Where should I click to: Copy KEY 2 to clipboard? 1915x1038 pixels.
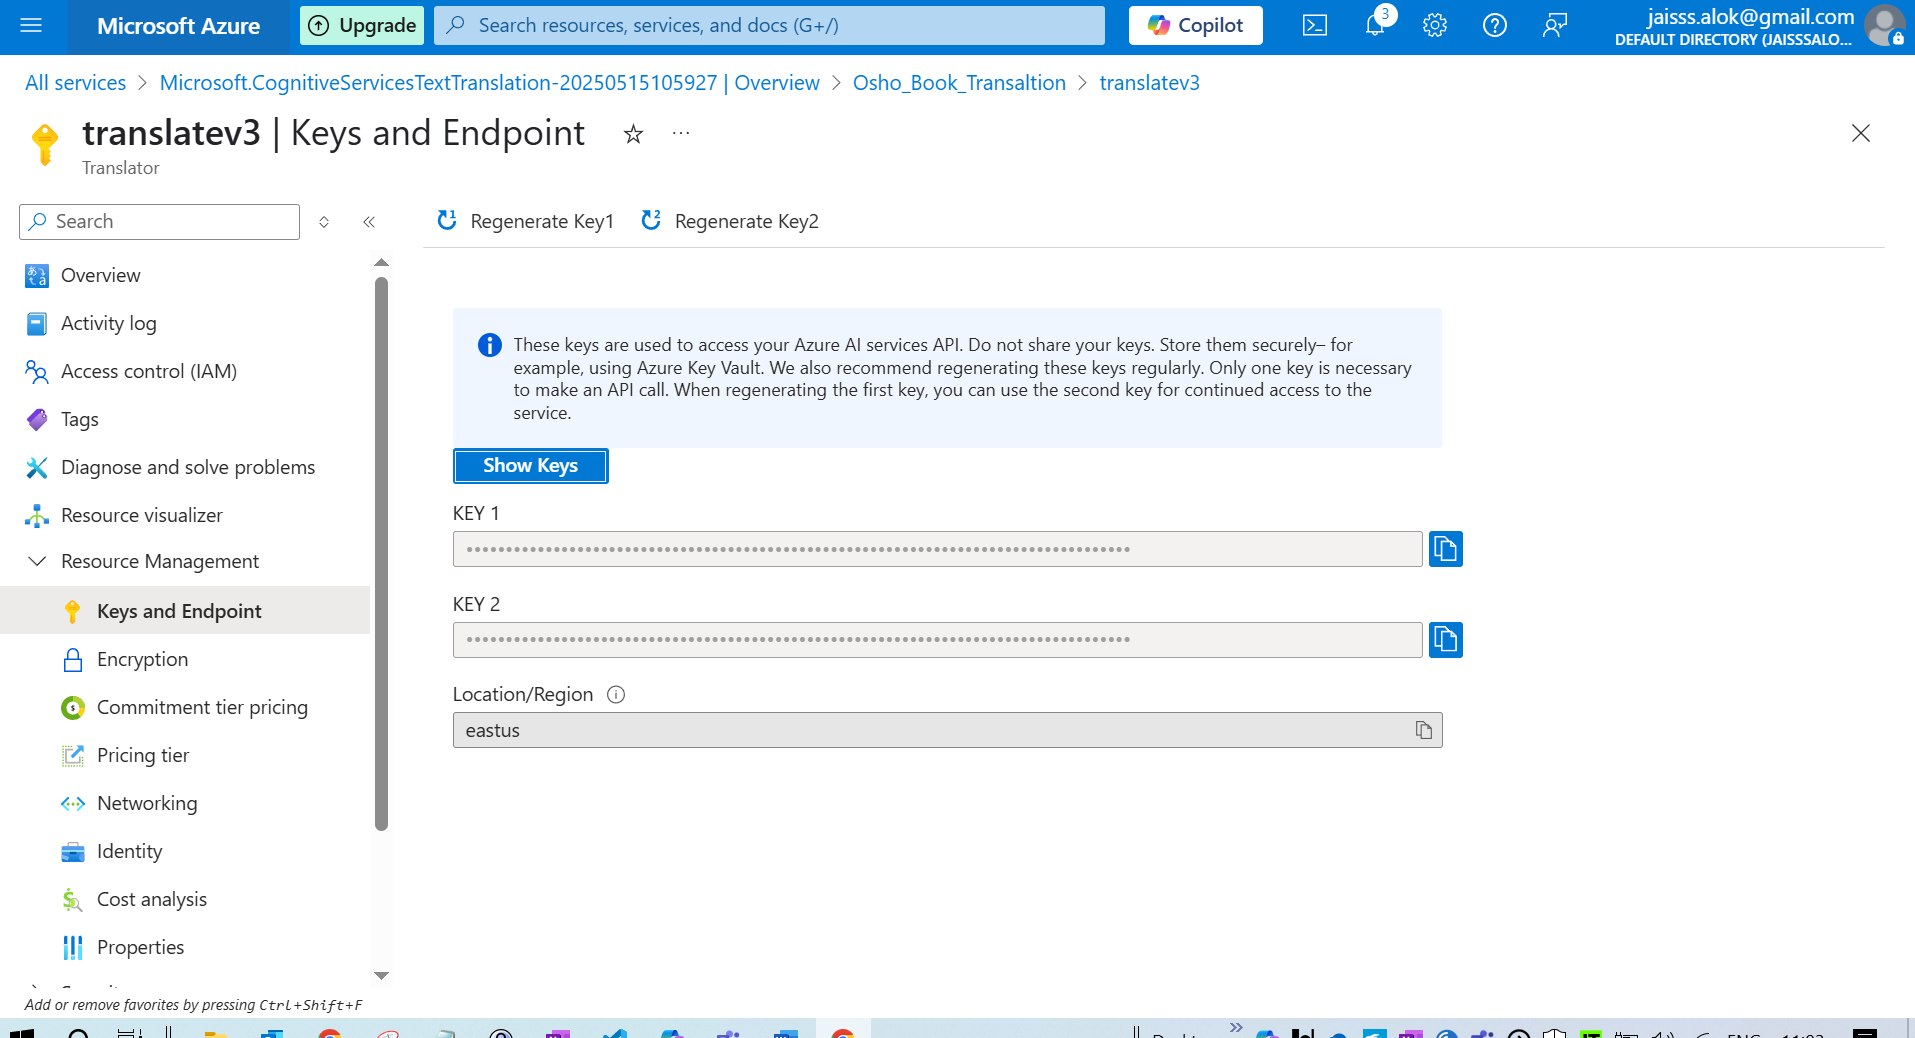point(1445,640)
